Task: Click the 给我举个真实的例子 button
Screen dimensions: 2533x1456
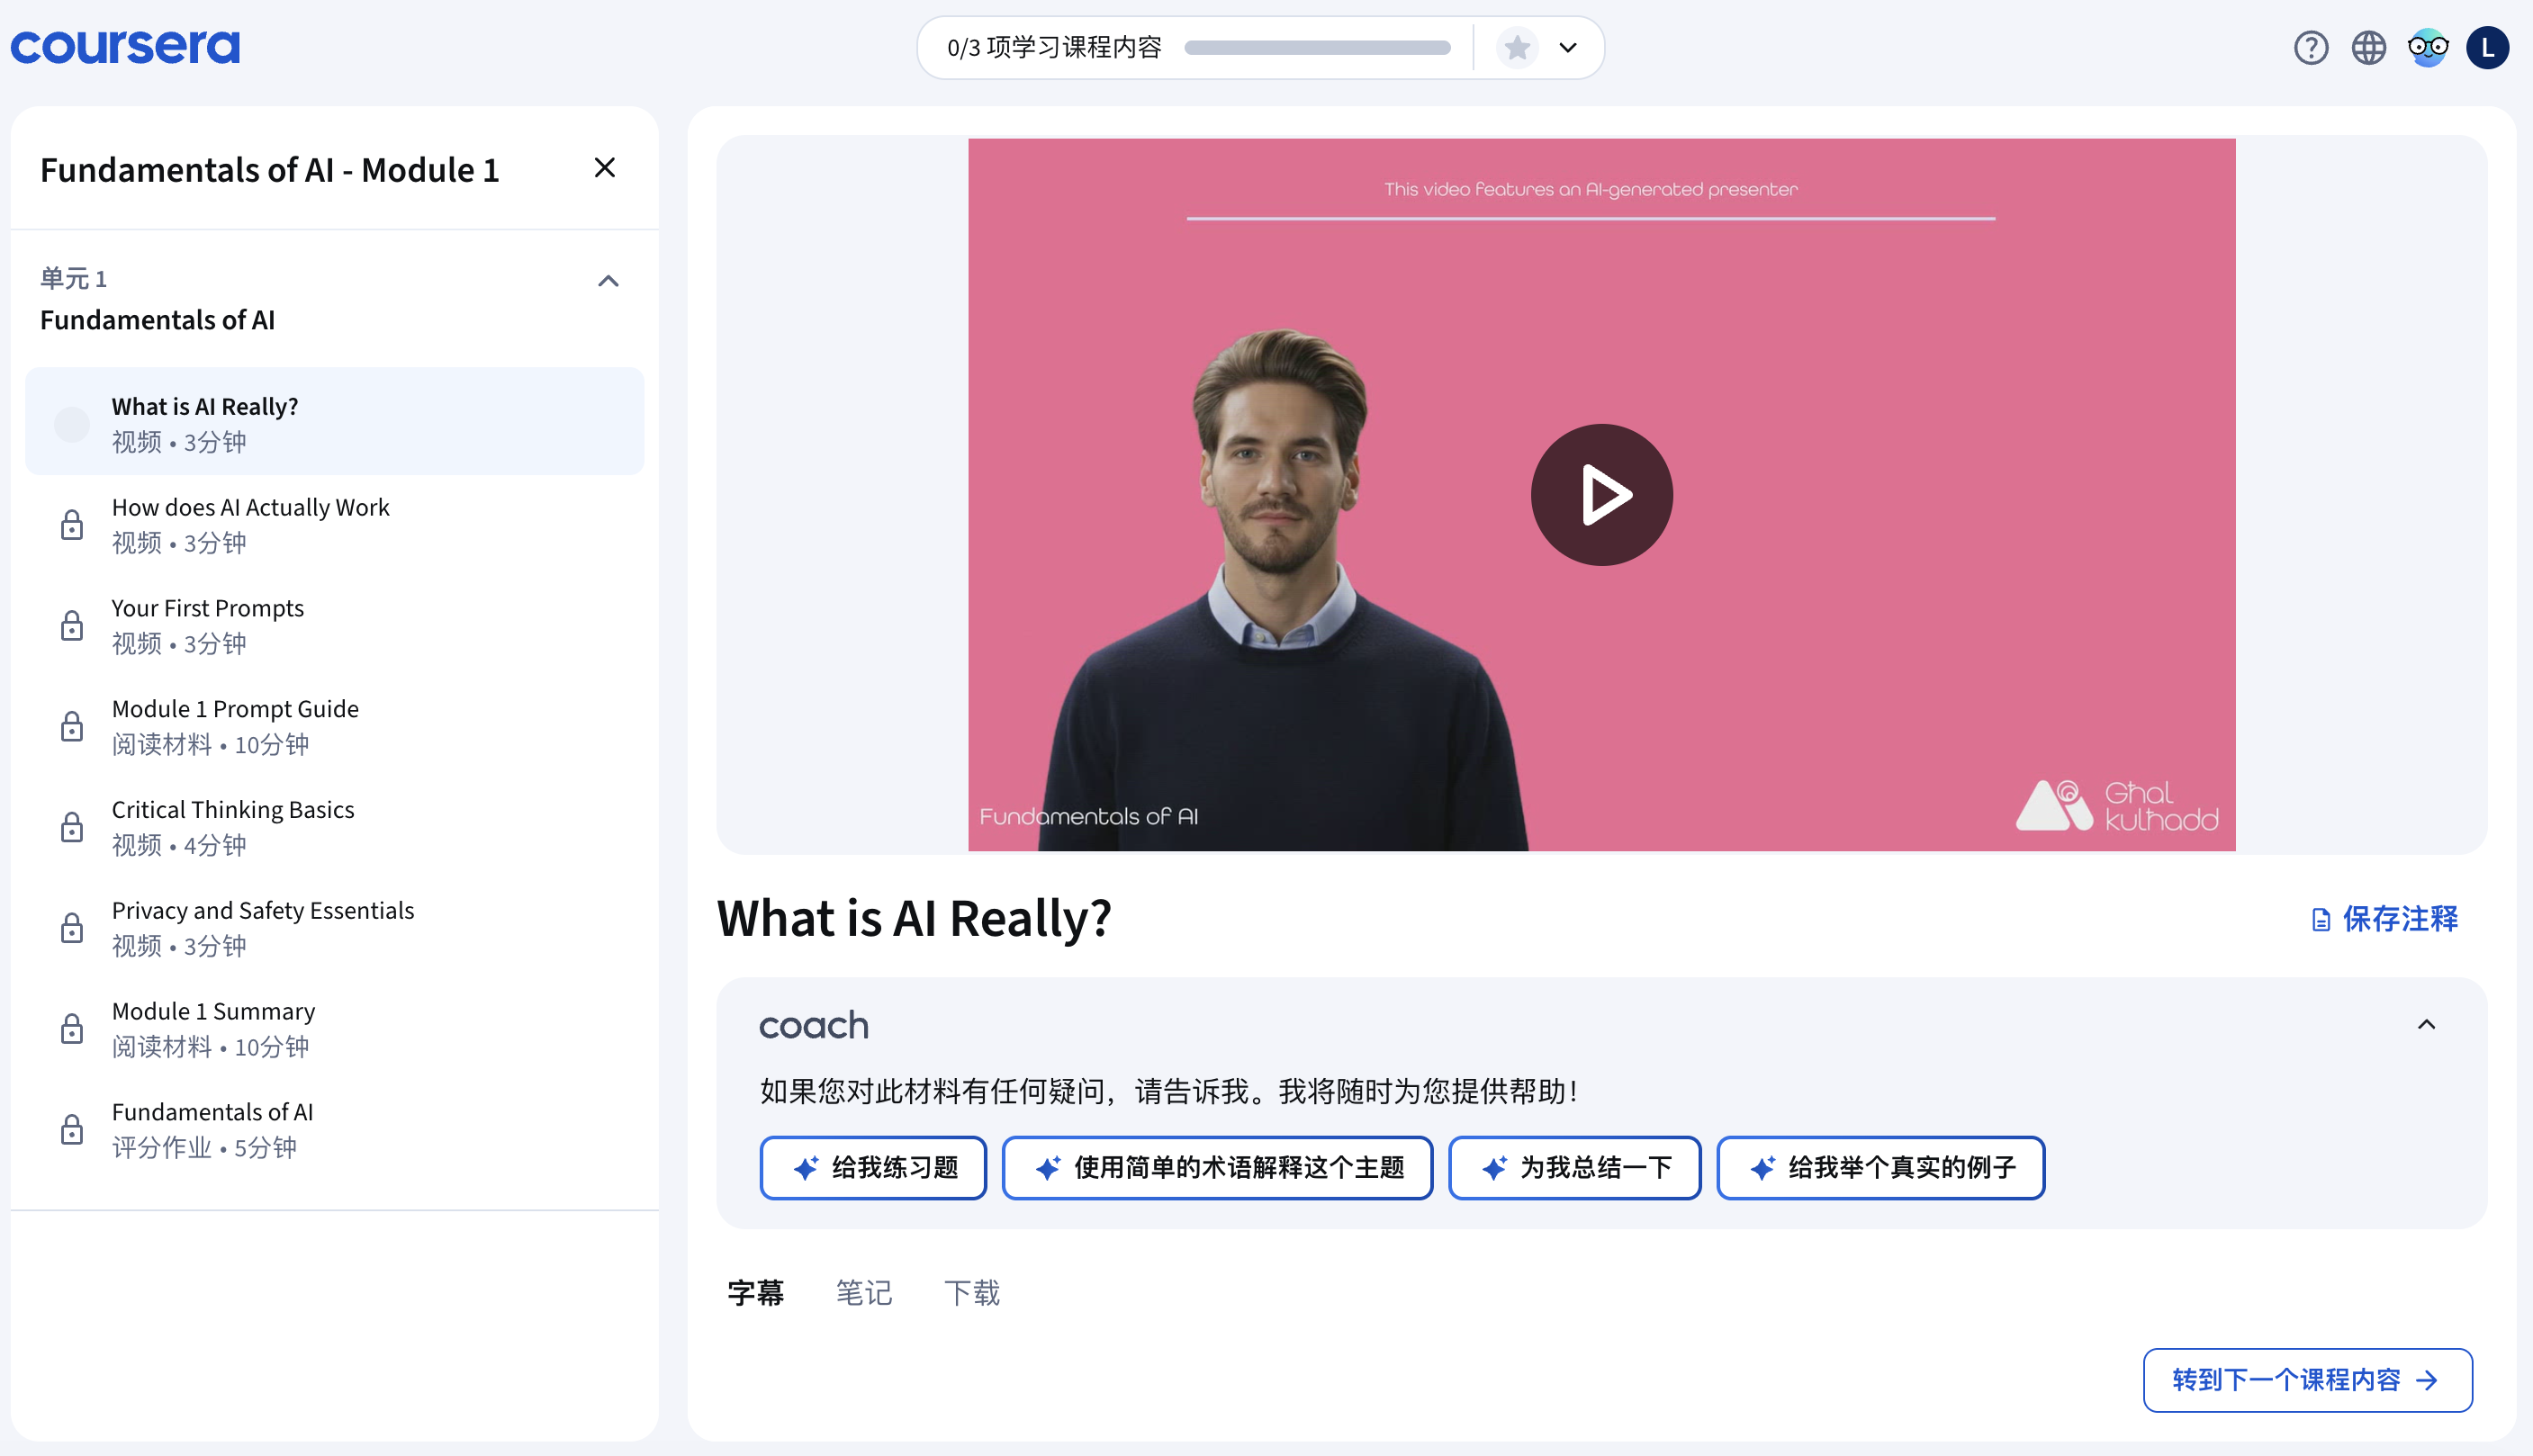Action: point(1880,1167)
